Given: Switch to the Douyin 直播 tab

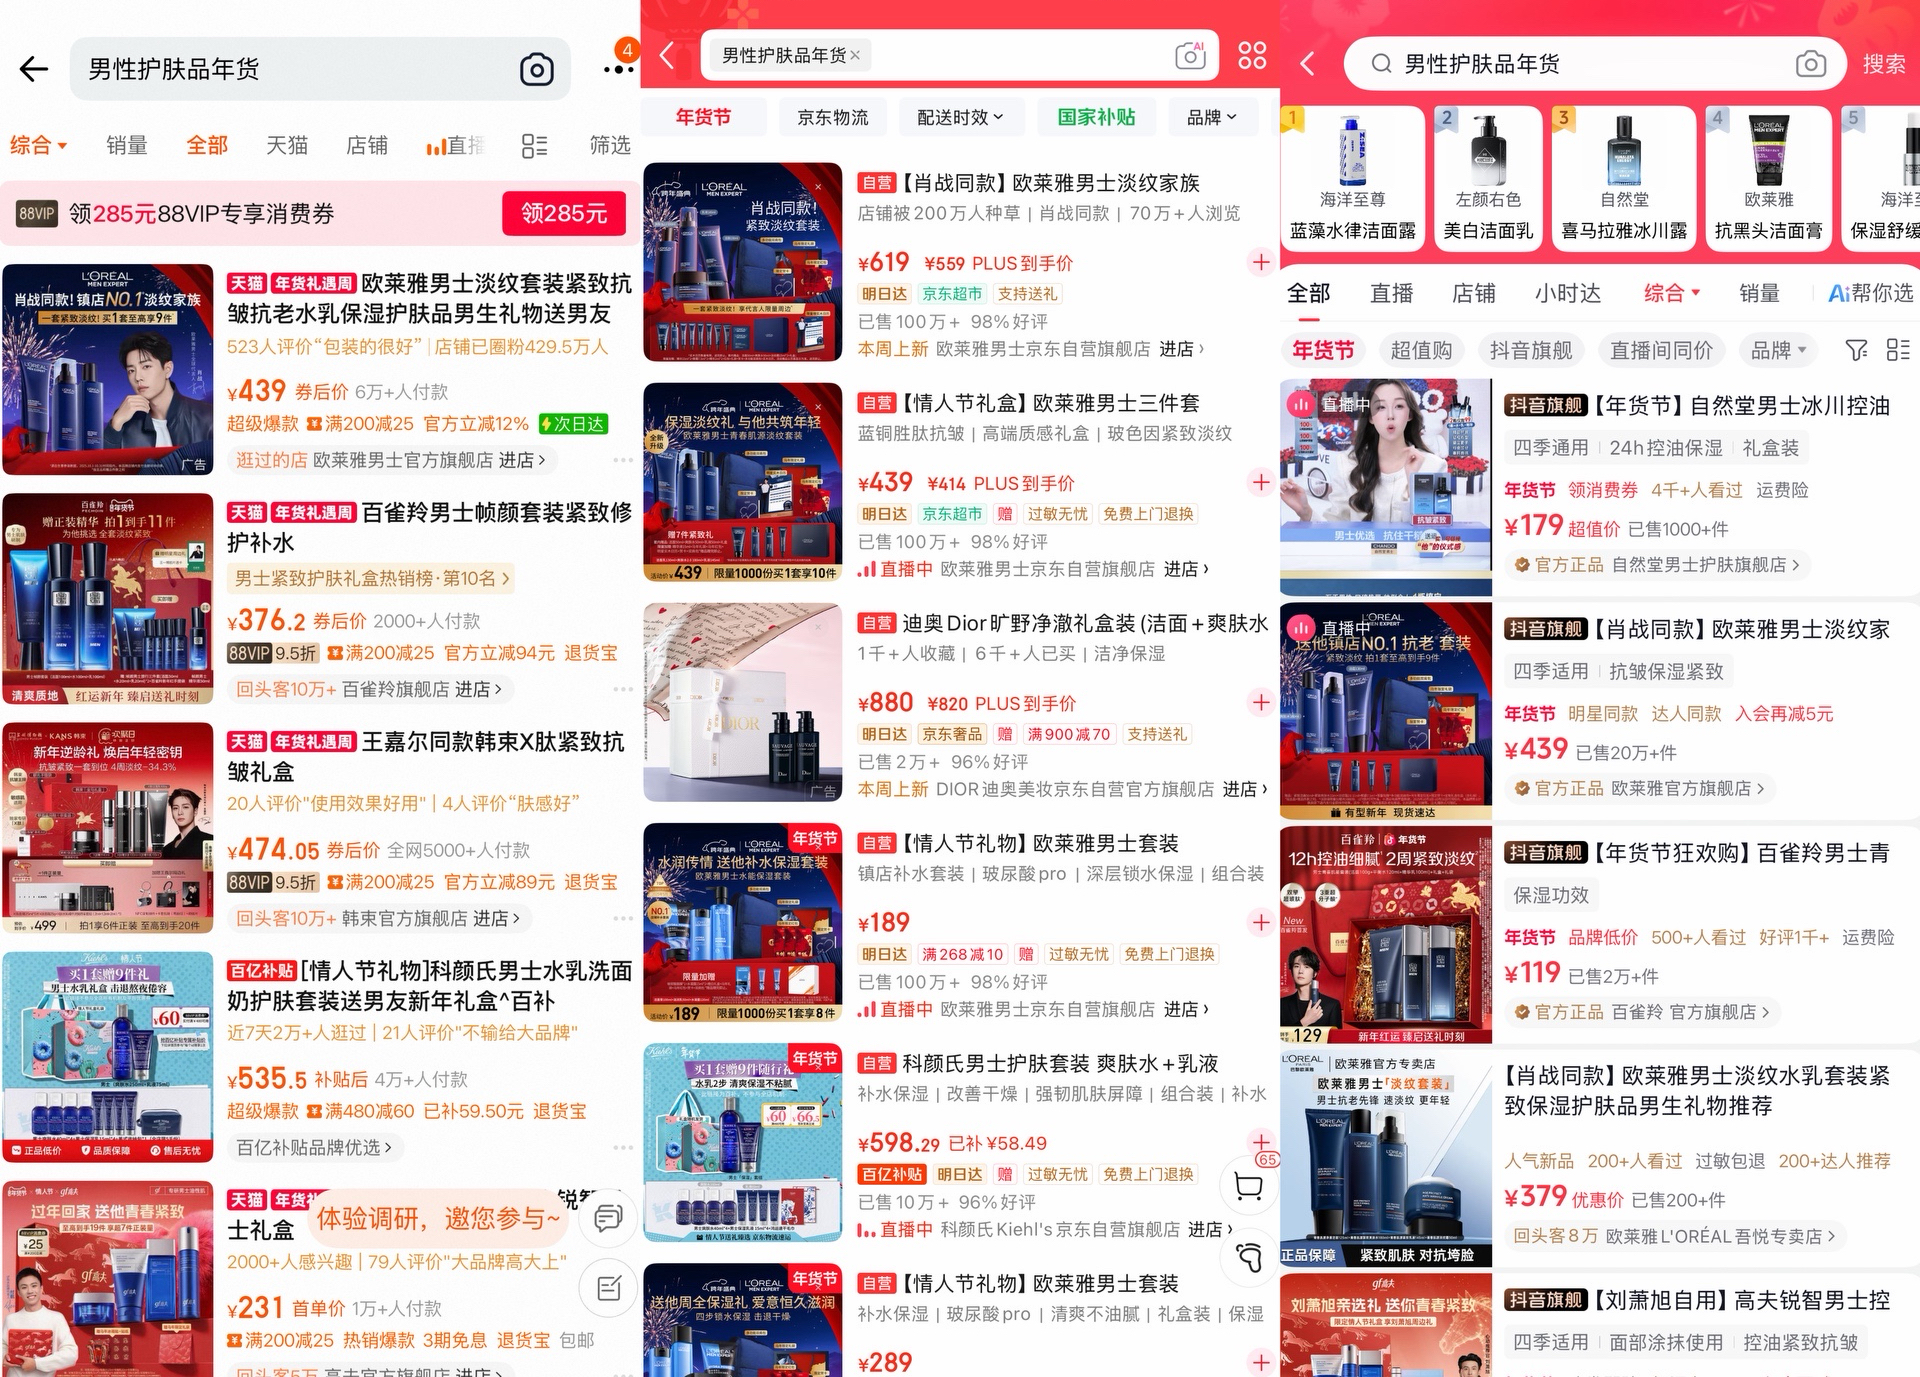Looking at the screenshot, I should (x=1391, y=293).
